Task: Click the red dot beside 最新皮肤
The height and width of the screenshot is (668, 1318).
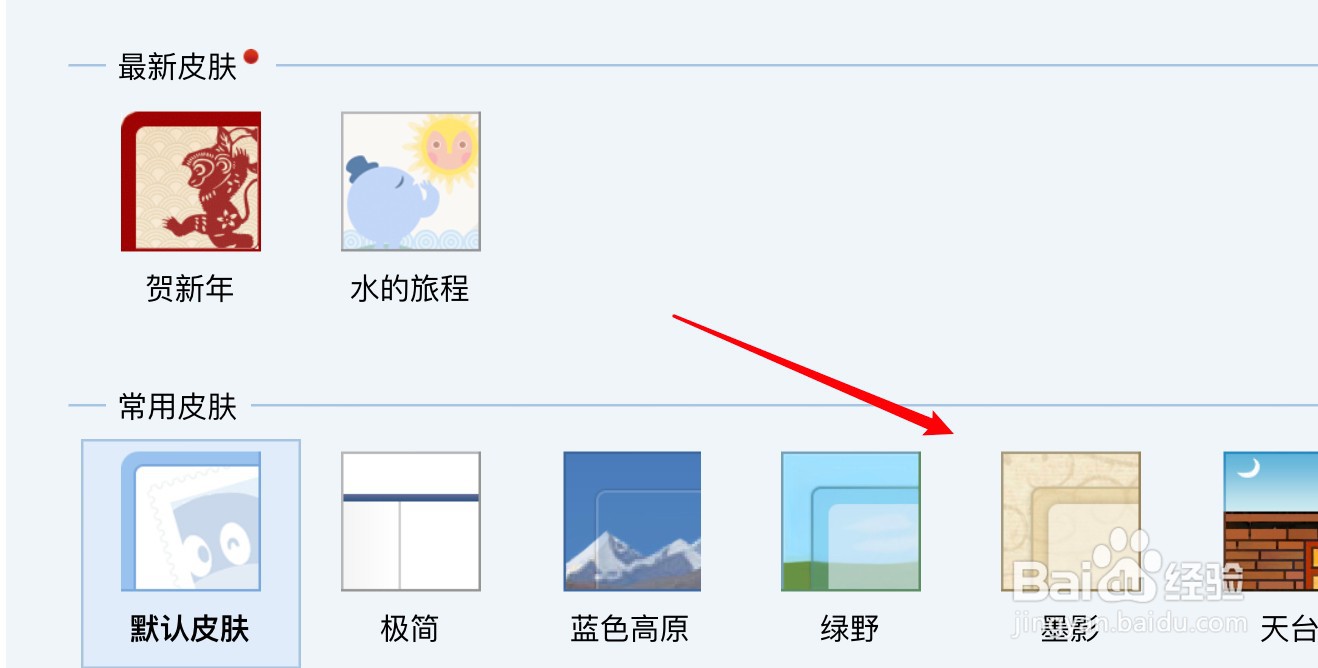Action: click(x=251, y=56)
